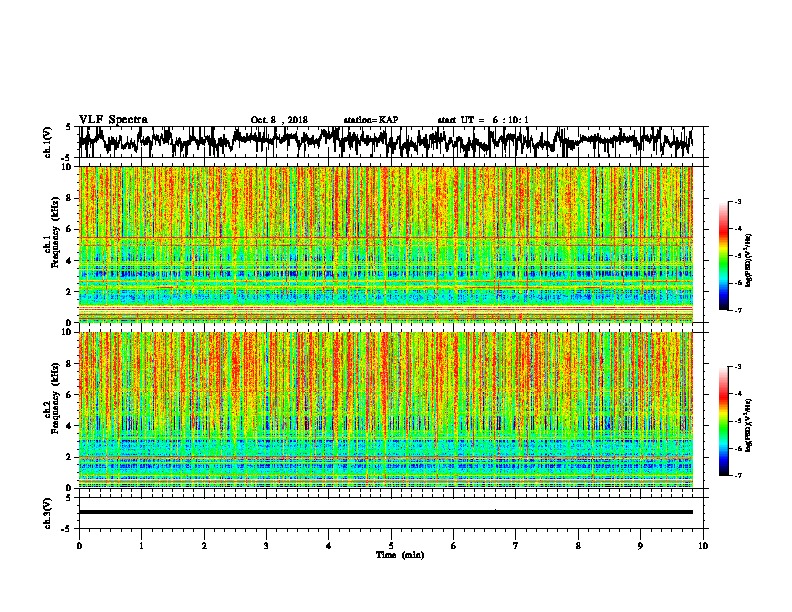The height and width of the screenshot is (612, 792).
Task: Click the "Time (min)" axis title
Action: (x=400, y=555)
